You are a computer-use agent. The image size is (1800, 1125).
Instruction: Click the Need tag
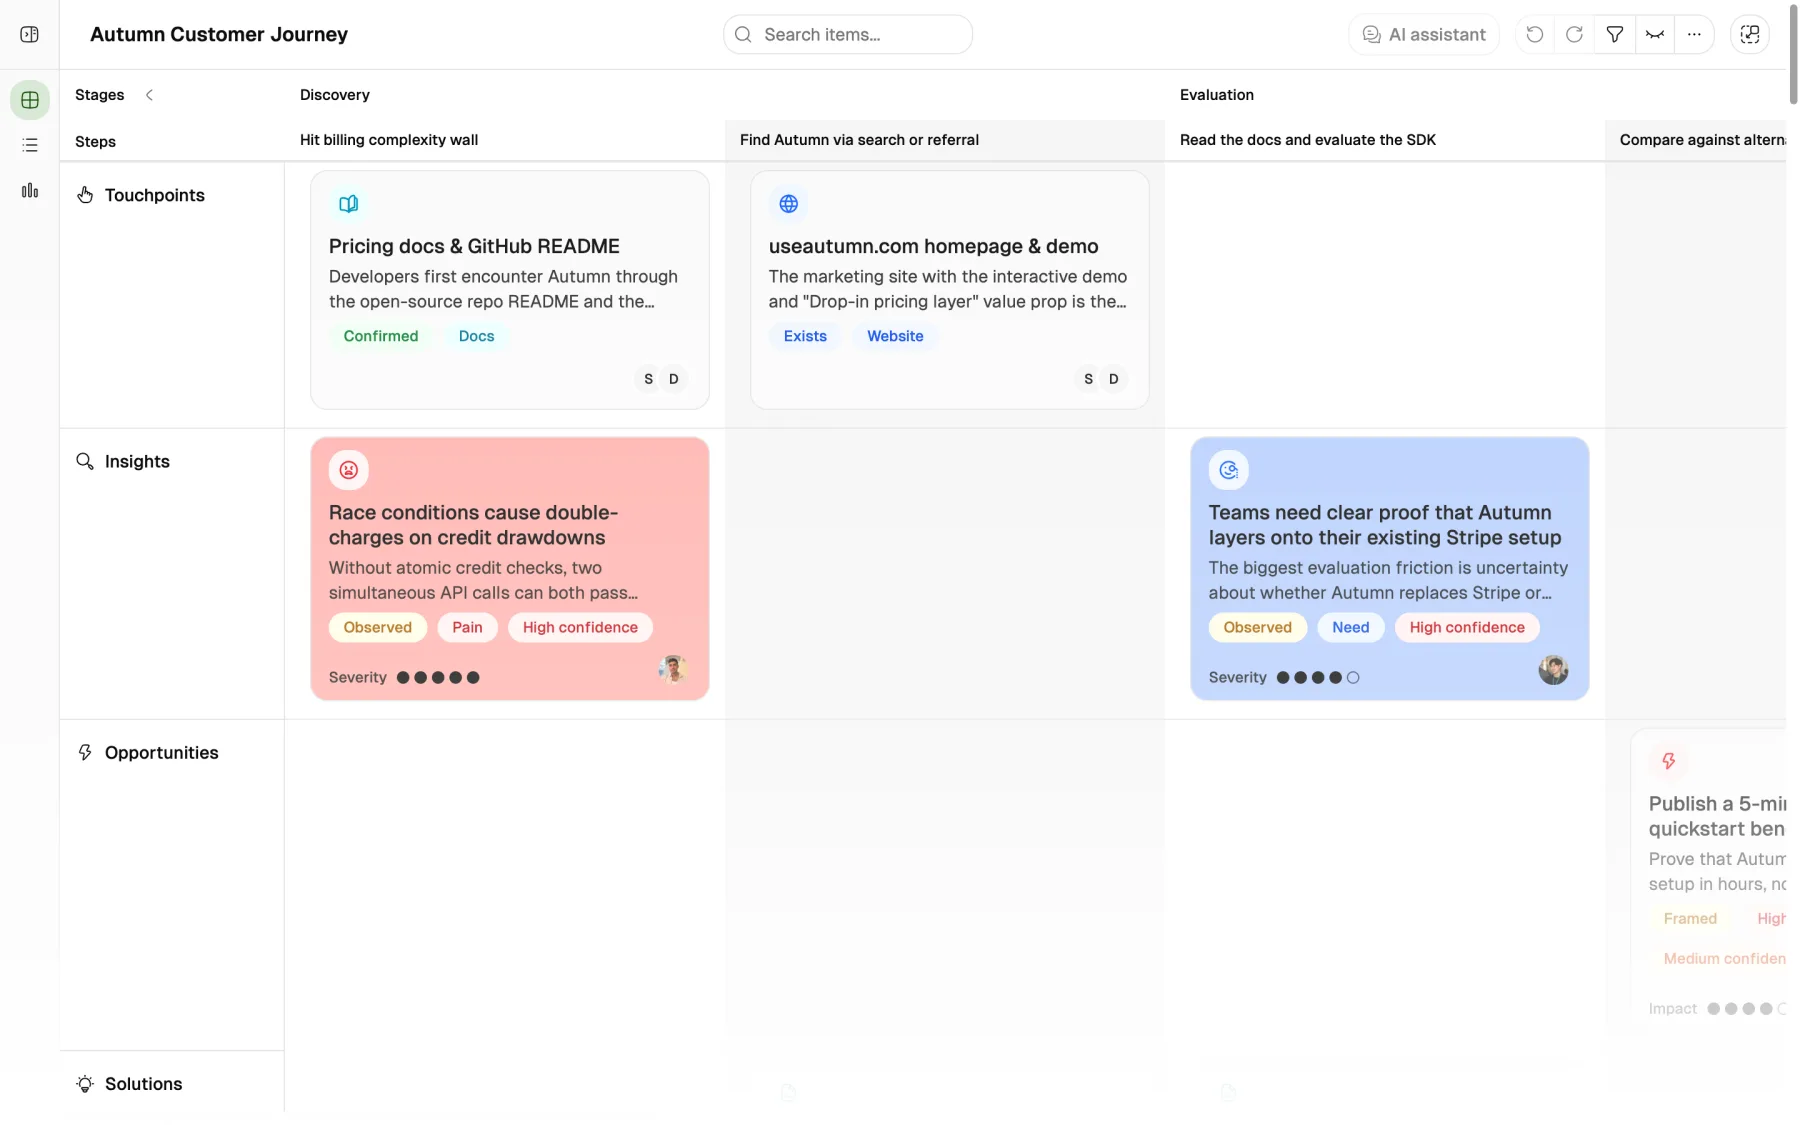pos(1350,627)
